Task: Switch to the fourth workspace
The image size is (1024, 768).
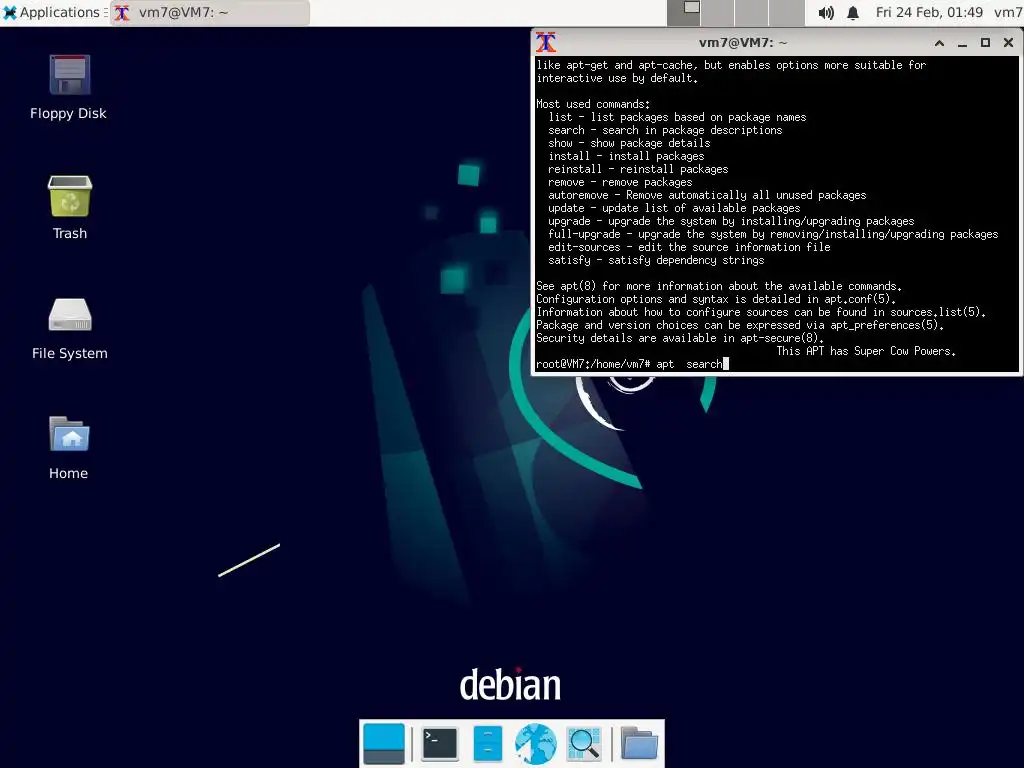Action: (786, 12)
